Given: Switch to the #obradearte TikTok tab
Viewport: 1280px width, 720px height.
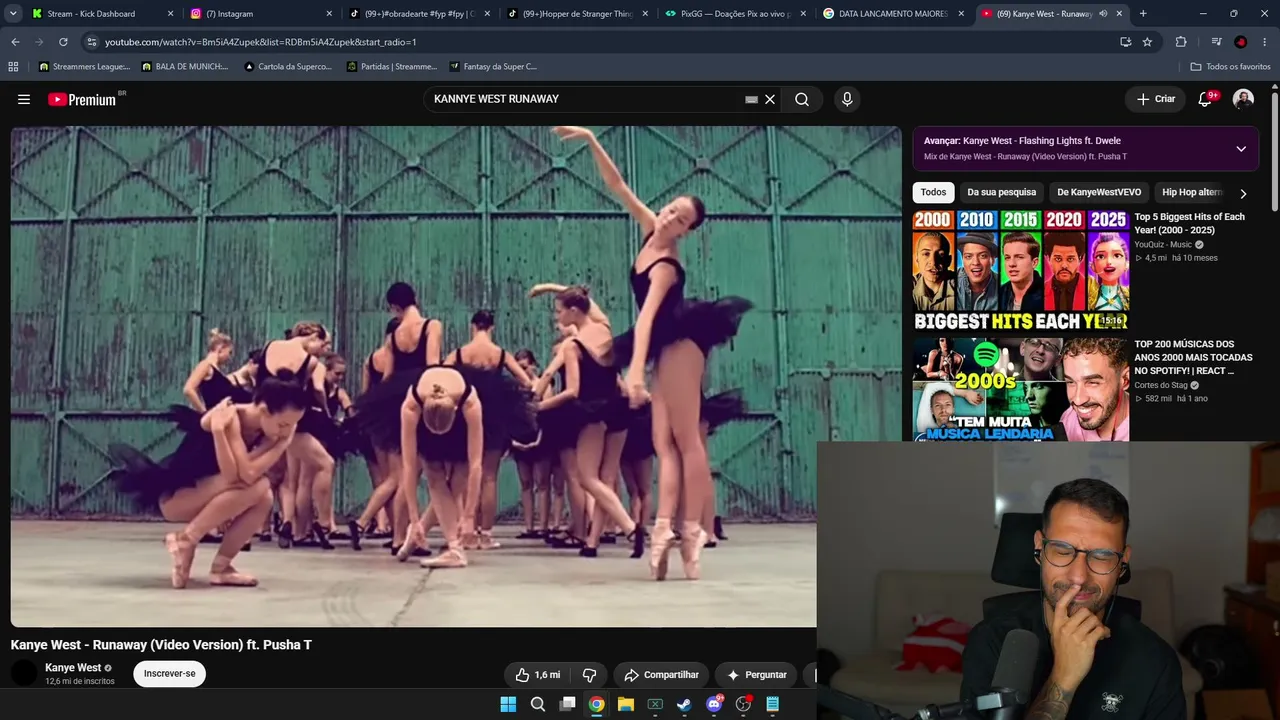Looking at the screenshot, I should pos(419,14).
